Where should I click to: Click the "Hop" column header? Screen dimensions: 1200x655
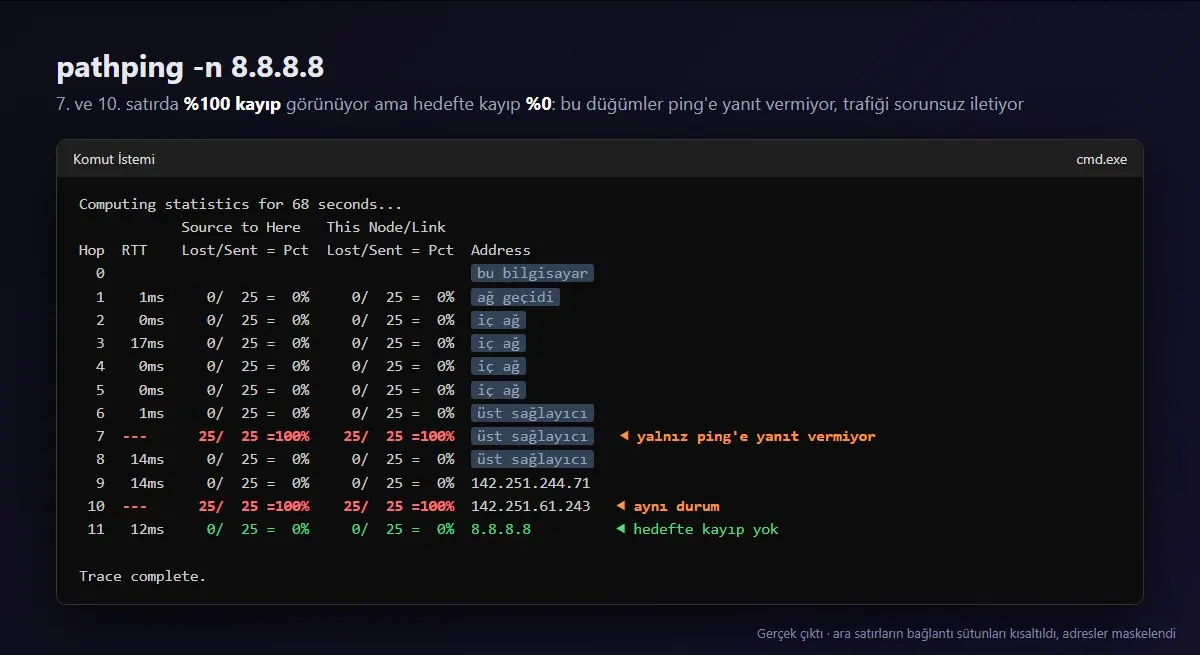tap(92, 250)
